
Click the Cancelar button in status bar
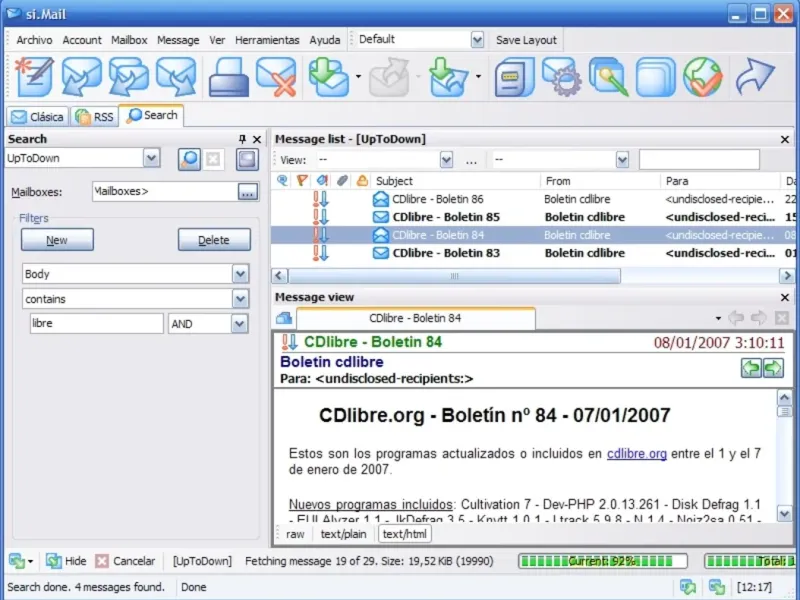pos(126,561)
